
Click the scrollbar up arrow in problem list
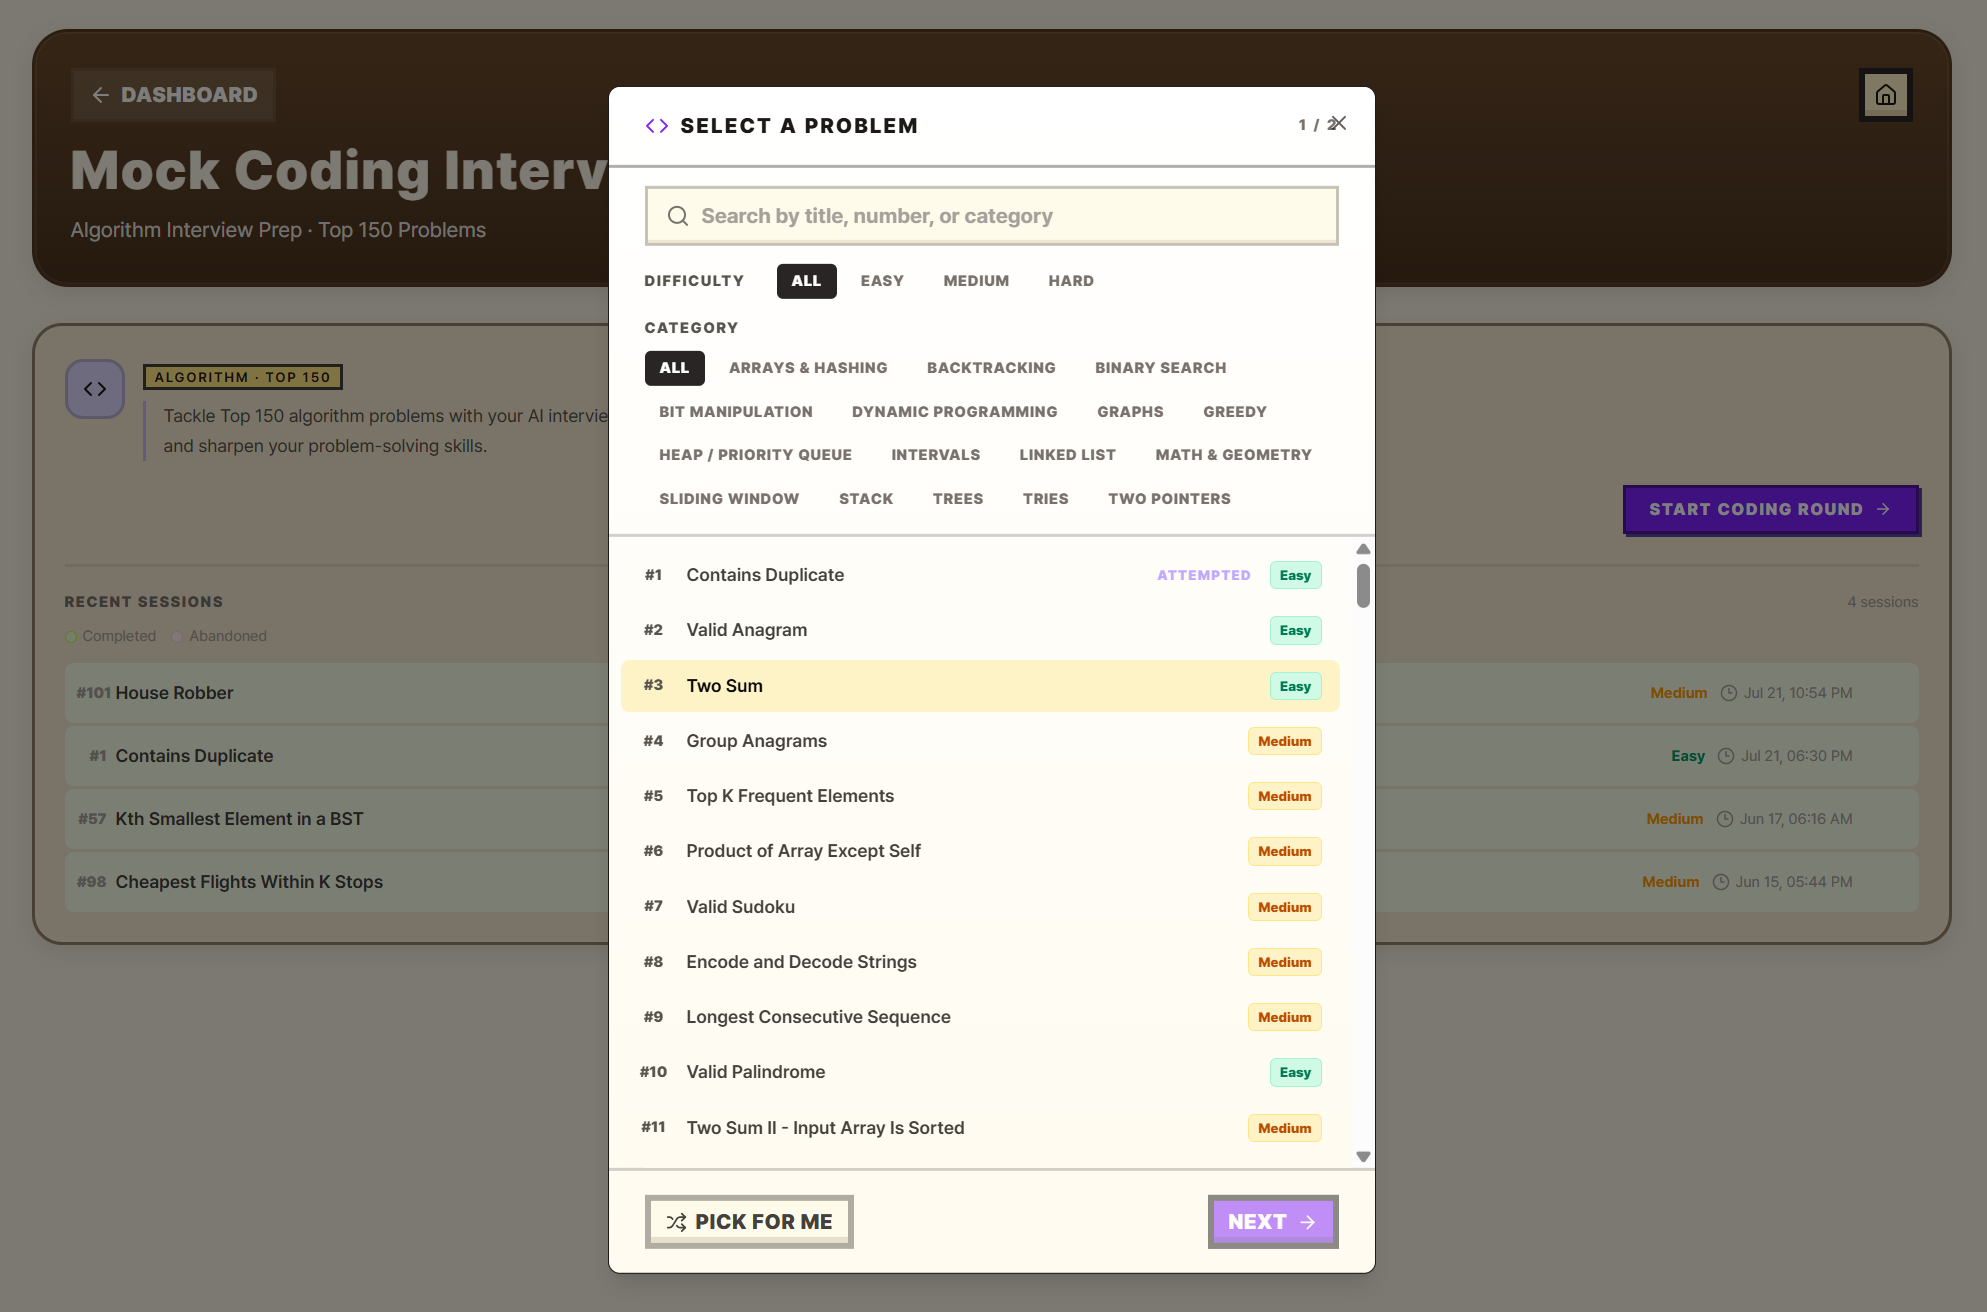point(1363,549)
